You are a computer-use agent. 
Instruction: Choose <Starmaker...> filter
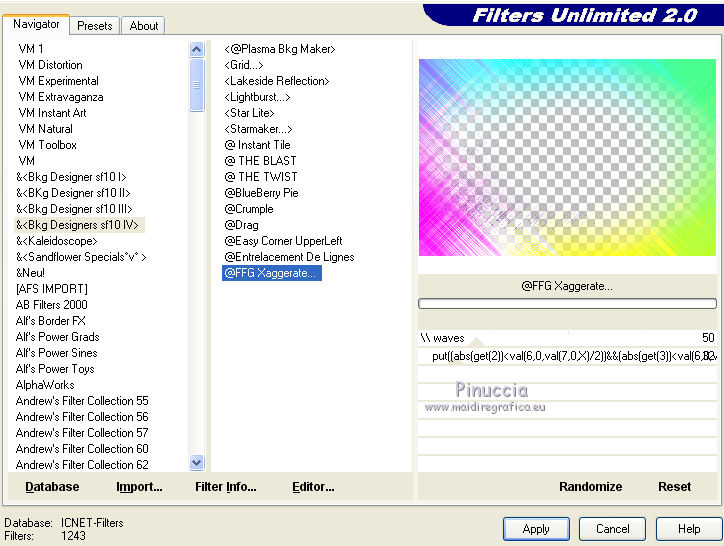click(x=258, y=129)
